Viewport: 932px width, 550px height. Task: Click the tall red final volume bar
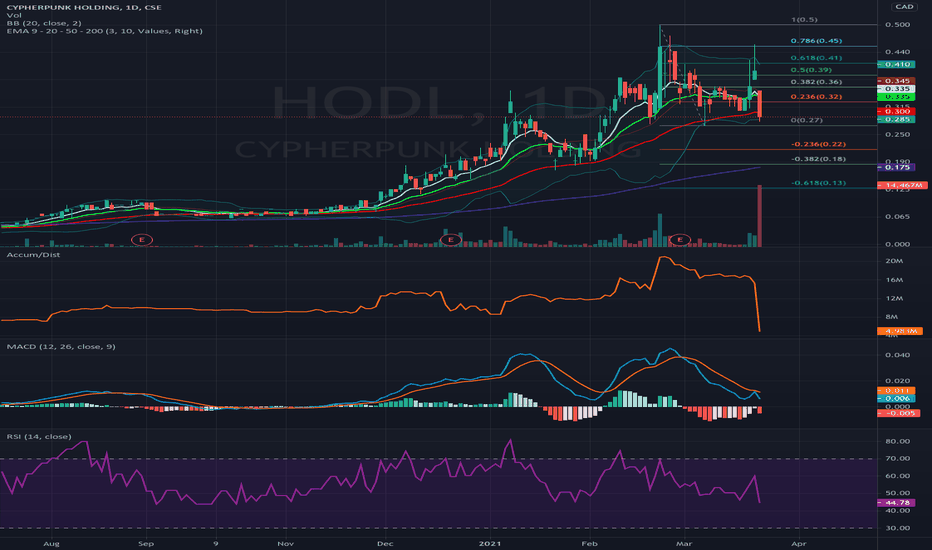[760, 216]
